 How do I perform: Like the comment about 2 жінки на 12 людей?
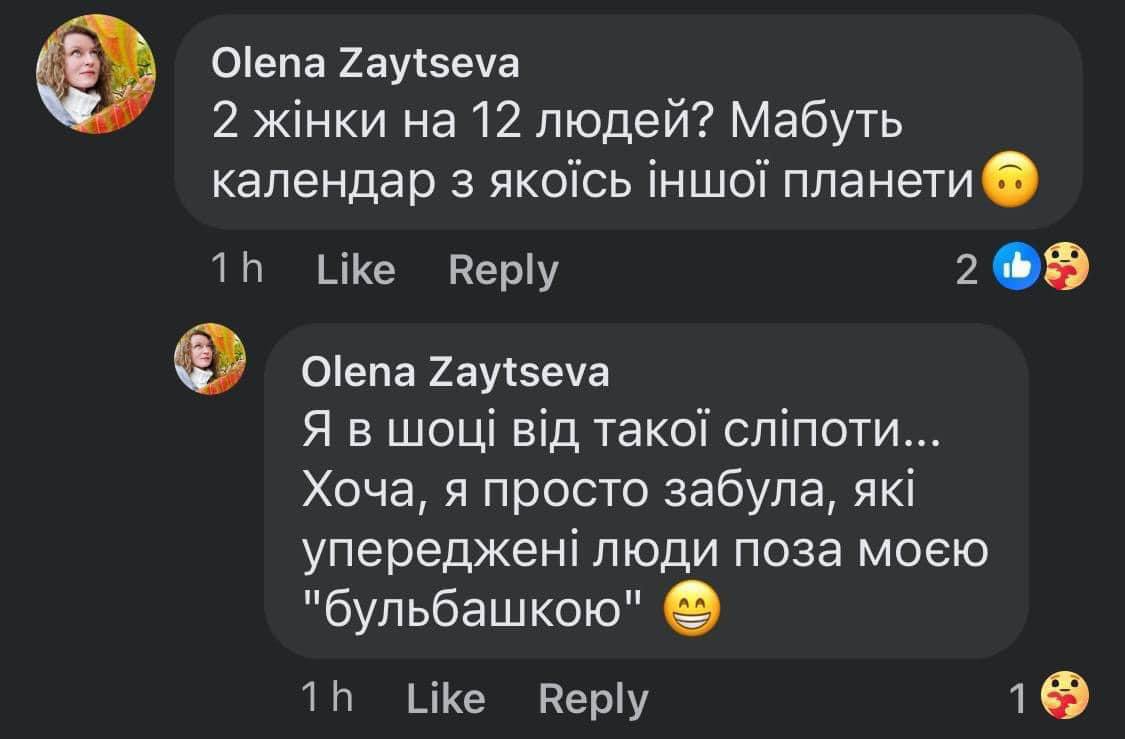pos(355,270)
